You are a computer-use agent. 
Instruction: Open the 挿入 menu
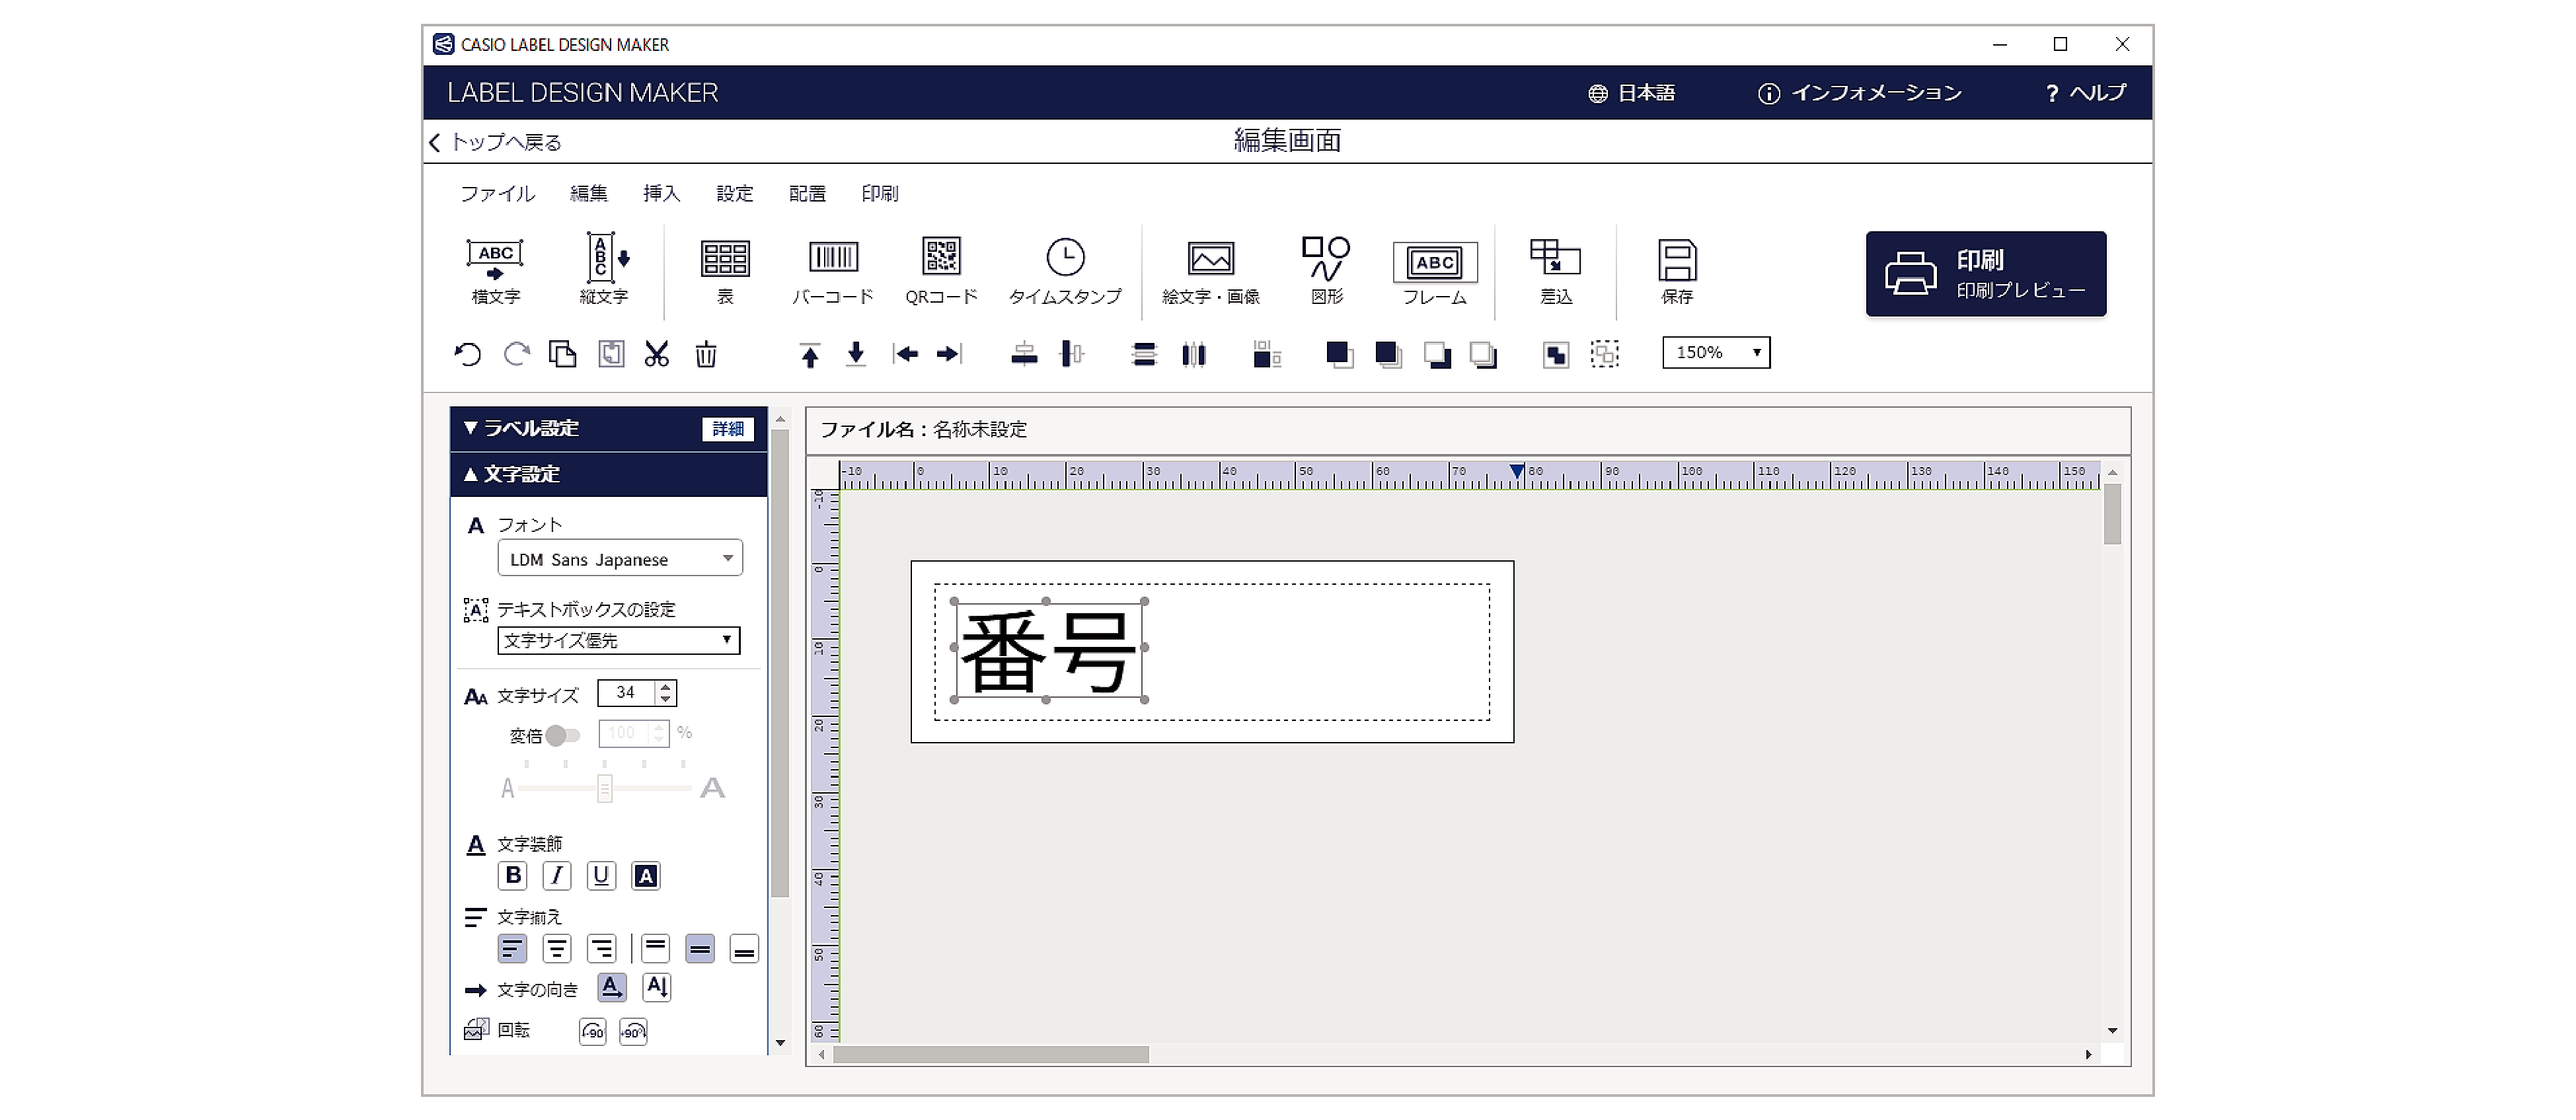661,193
